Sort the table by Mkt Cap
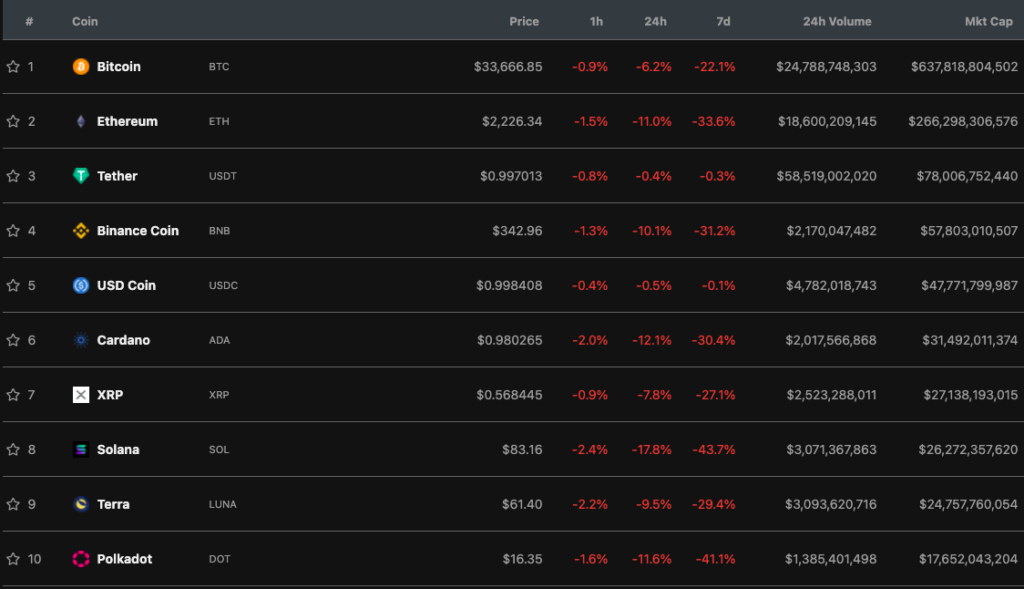Viewport: 1024px width, 589px height. pos(988,20)
